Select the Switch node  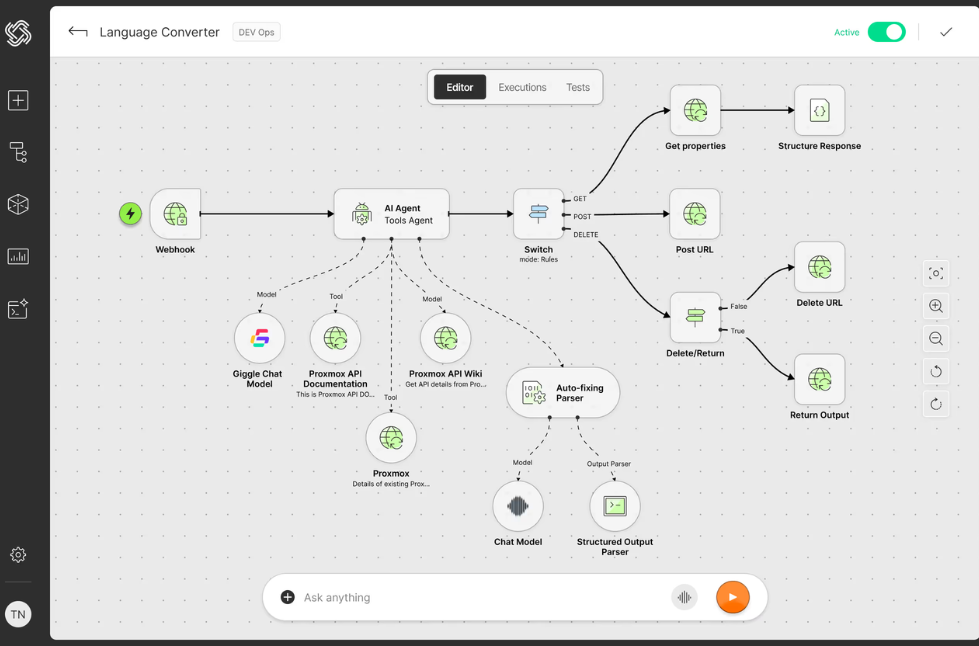(538, 214)
